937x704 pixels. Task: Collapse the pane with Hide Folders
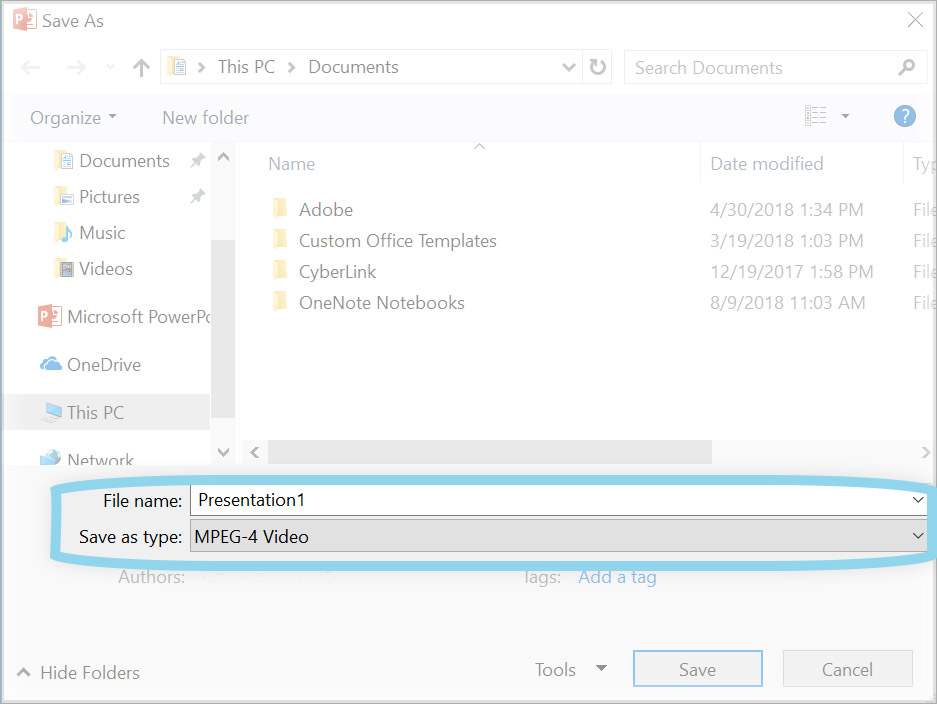pyautogui.click(x=79, y=673)
